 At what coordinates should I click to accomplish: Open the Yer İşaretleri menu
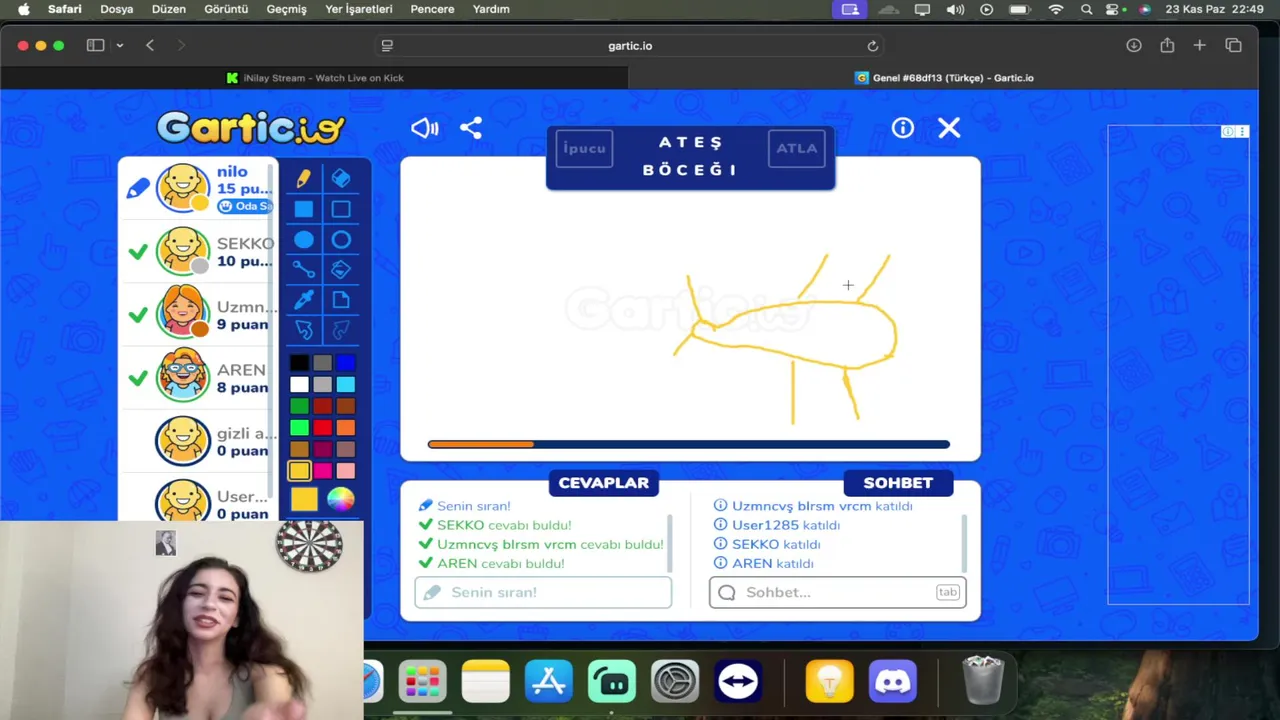[x=359, y=9]
